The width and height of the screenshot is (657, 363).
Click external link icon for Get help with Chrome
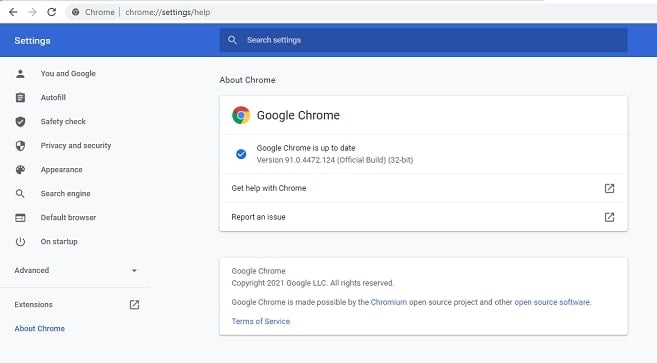click(609, 188)
